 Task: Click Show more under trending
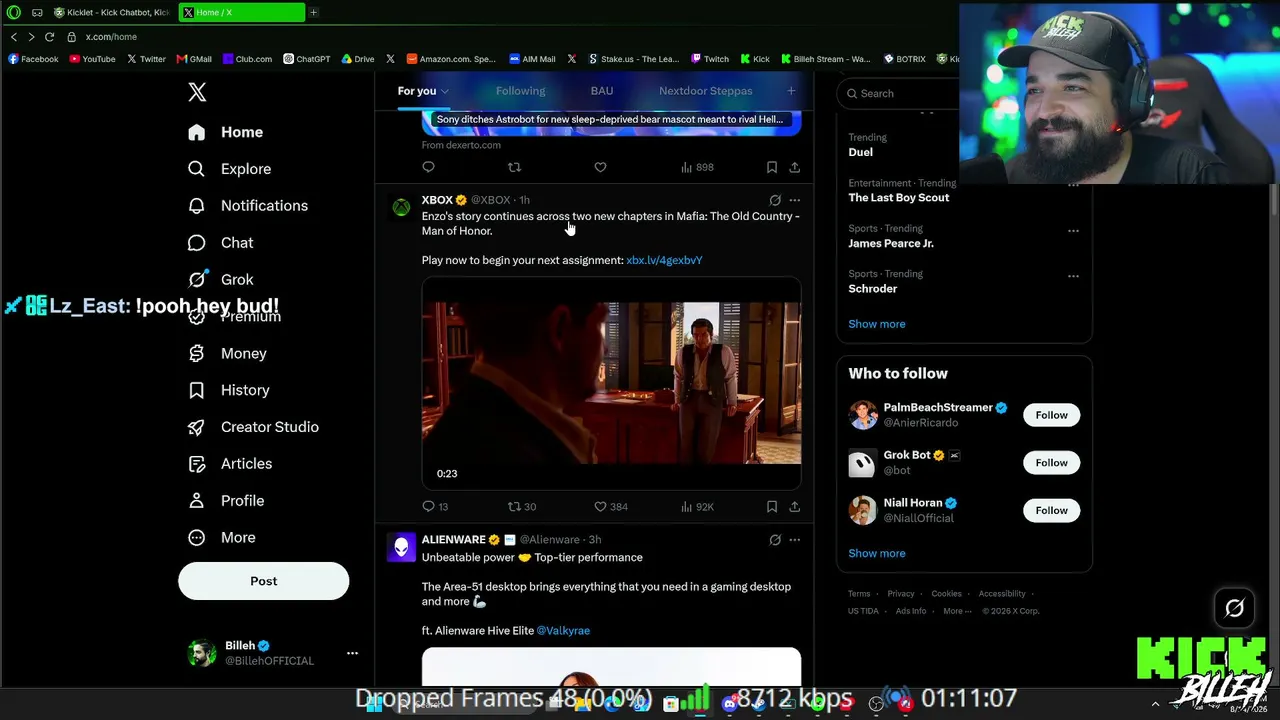coord(876,324)
